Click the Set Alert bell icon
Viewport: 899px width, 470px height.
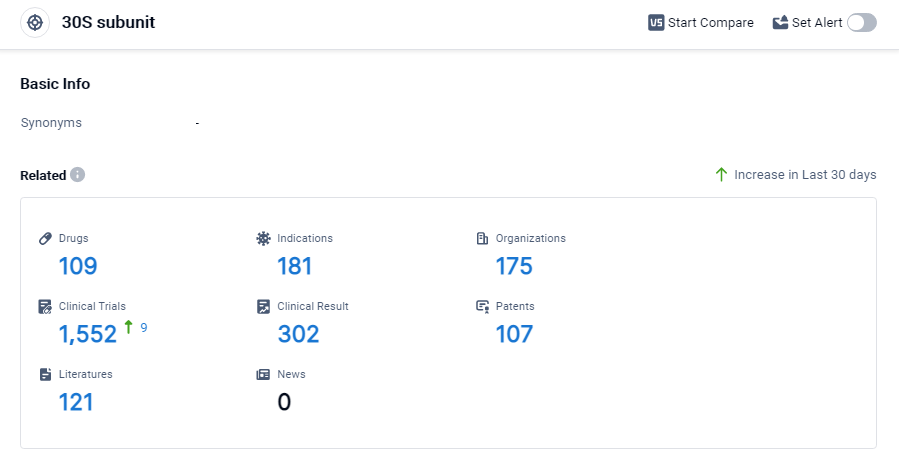pyautogui.click(x=780, y=23)
